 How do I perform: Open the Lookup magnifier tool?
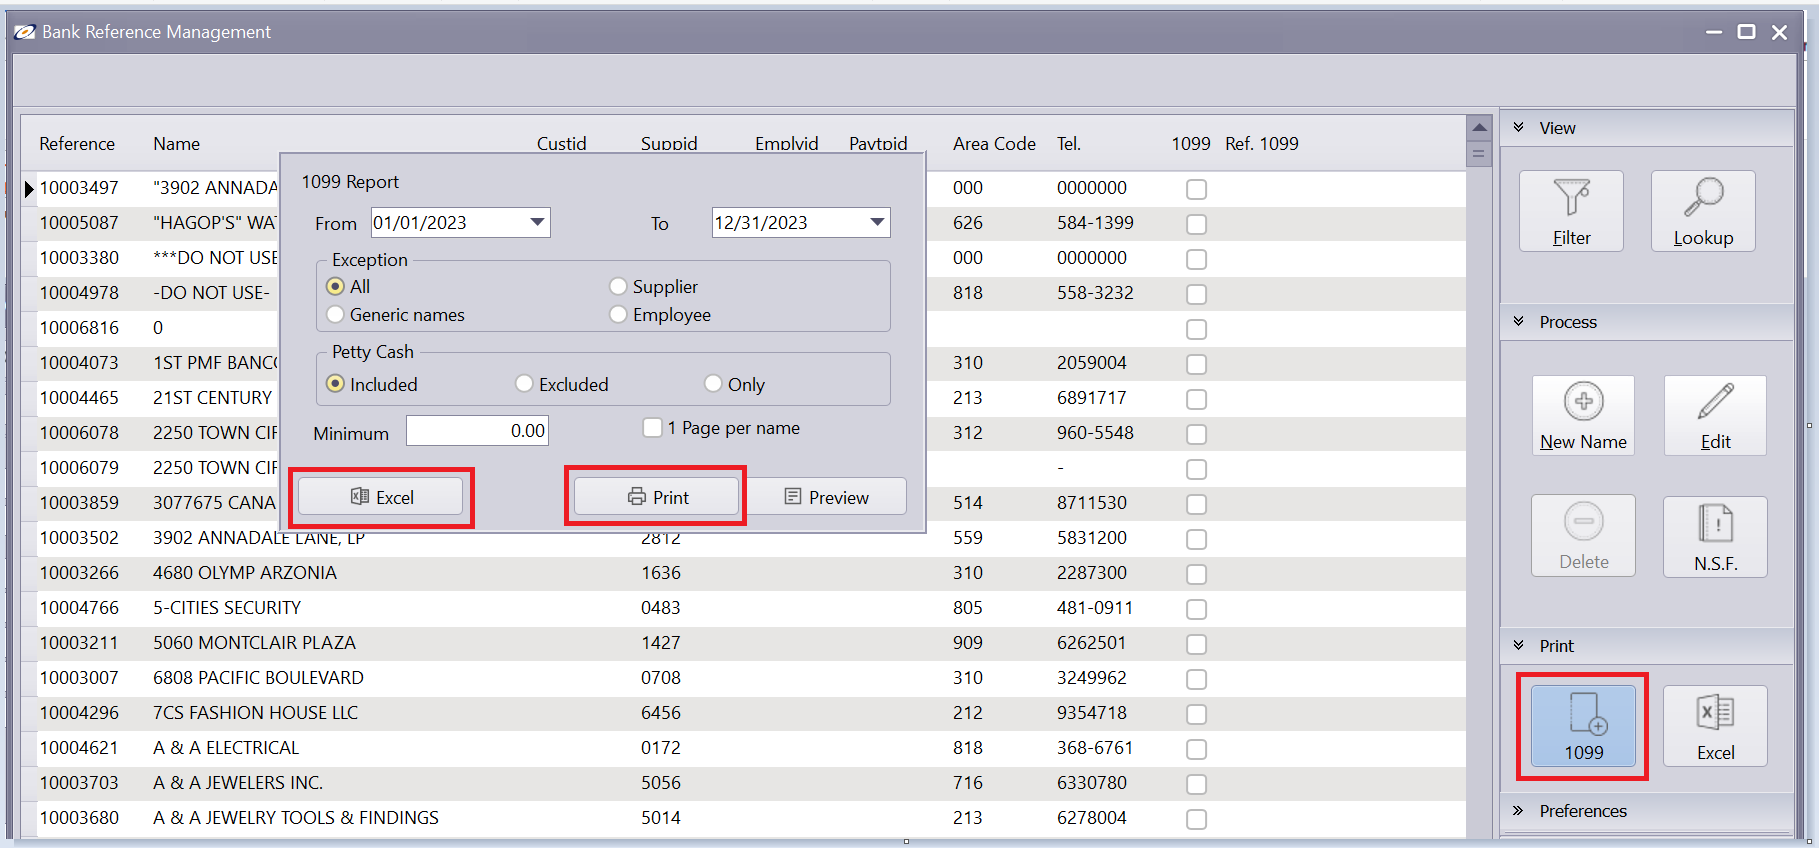1703,211
